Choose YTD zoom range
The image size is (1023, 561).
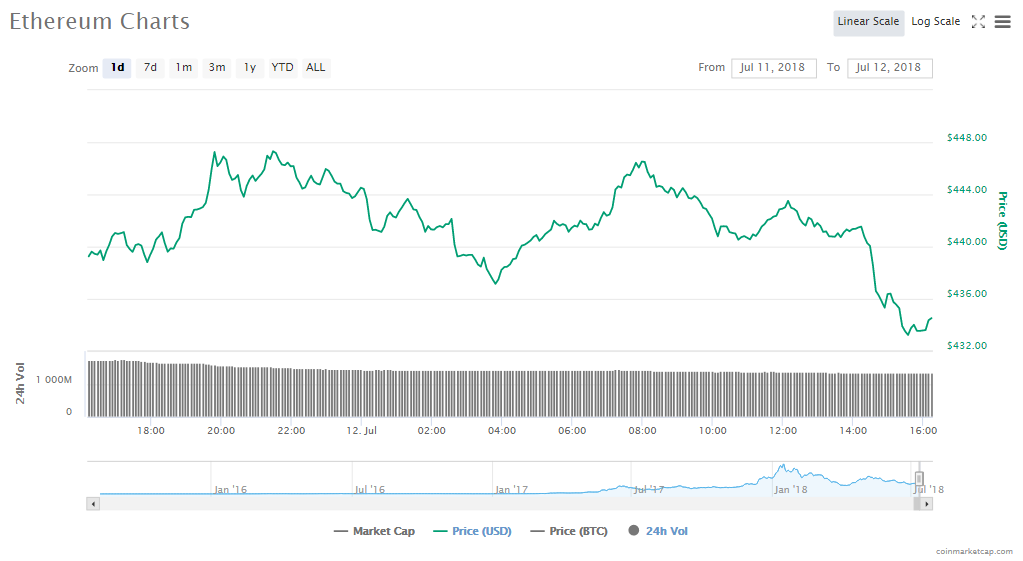(283, 68)
